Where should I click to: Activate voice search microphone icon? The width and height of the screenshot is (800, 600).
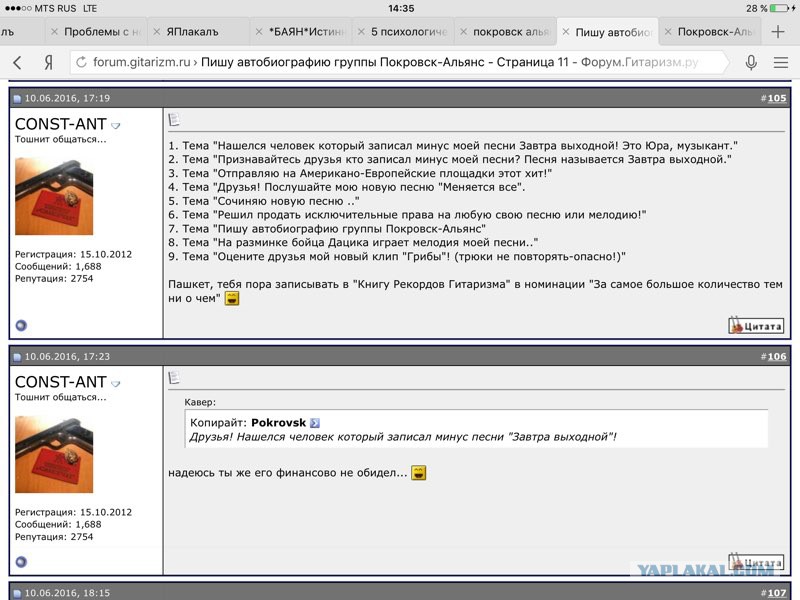click(751, 62)
